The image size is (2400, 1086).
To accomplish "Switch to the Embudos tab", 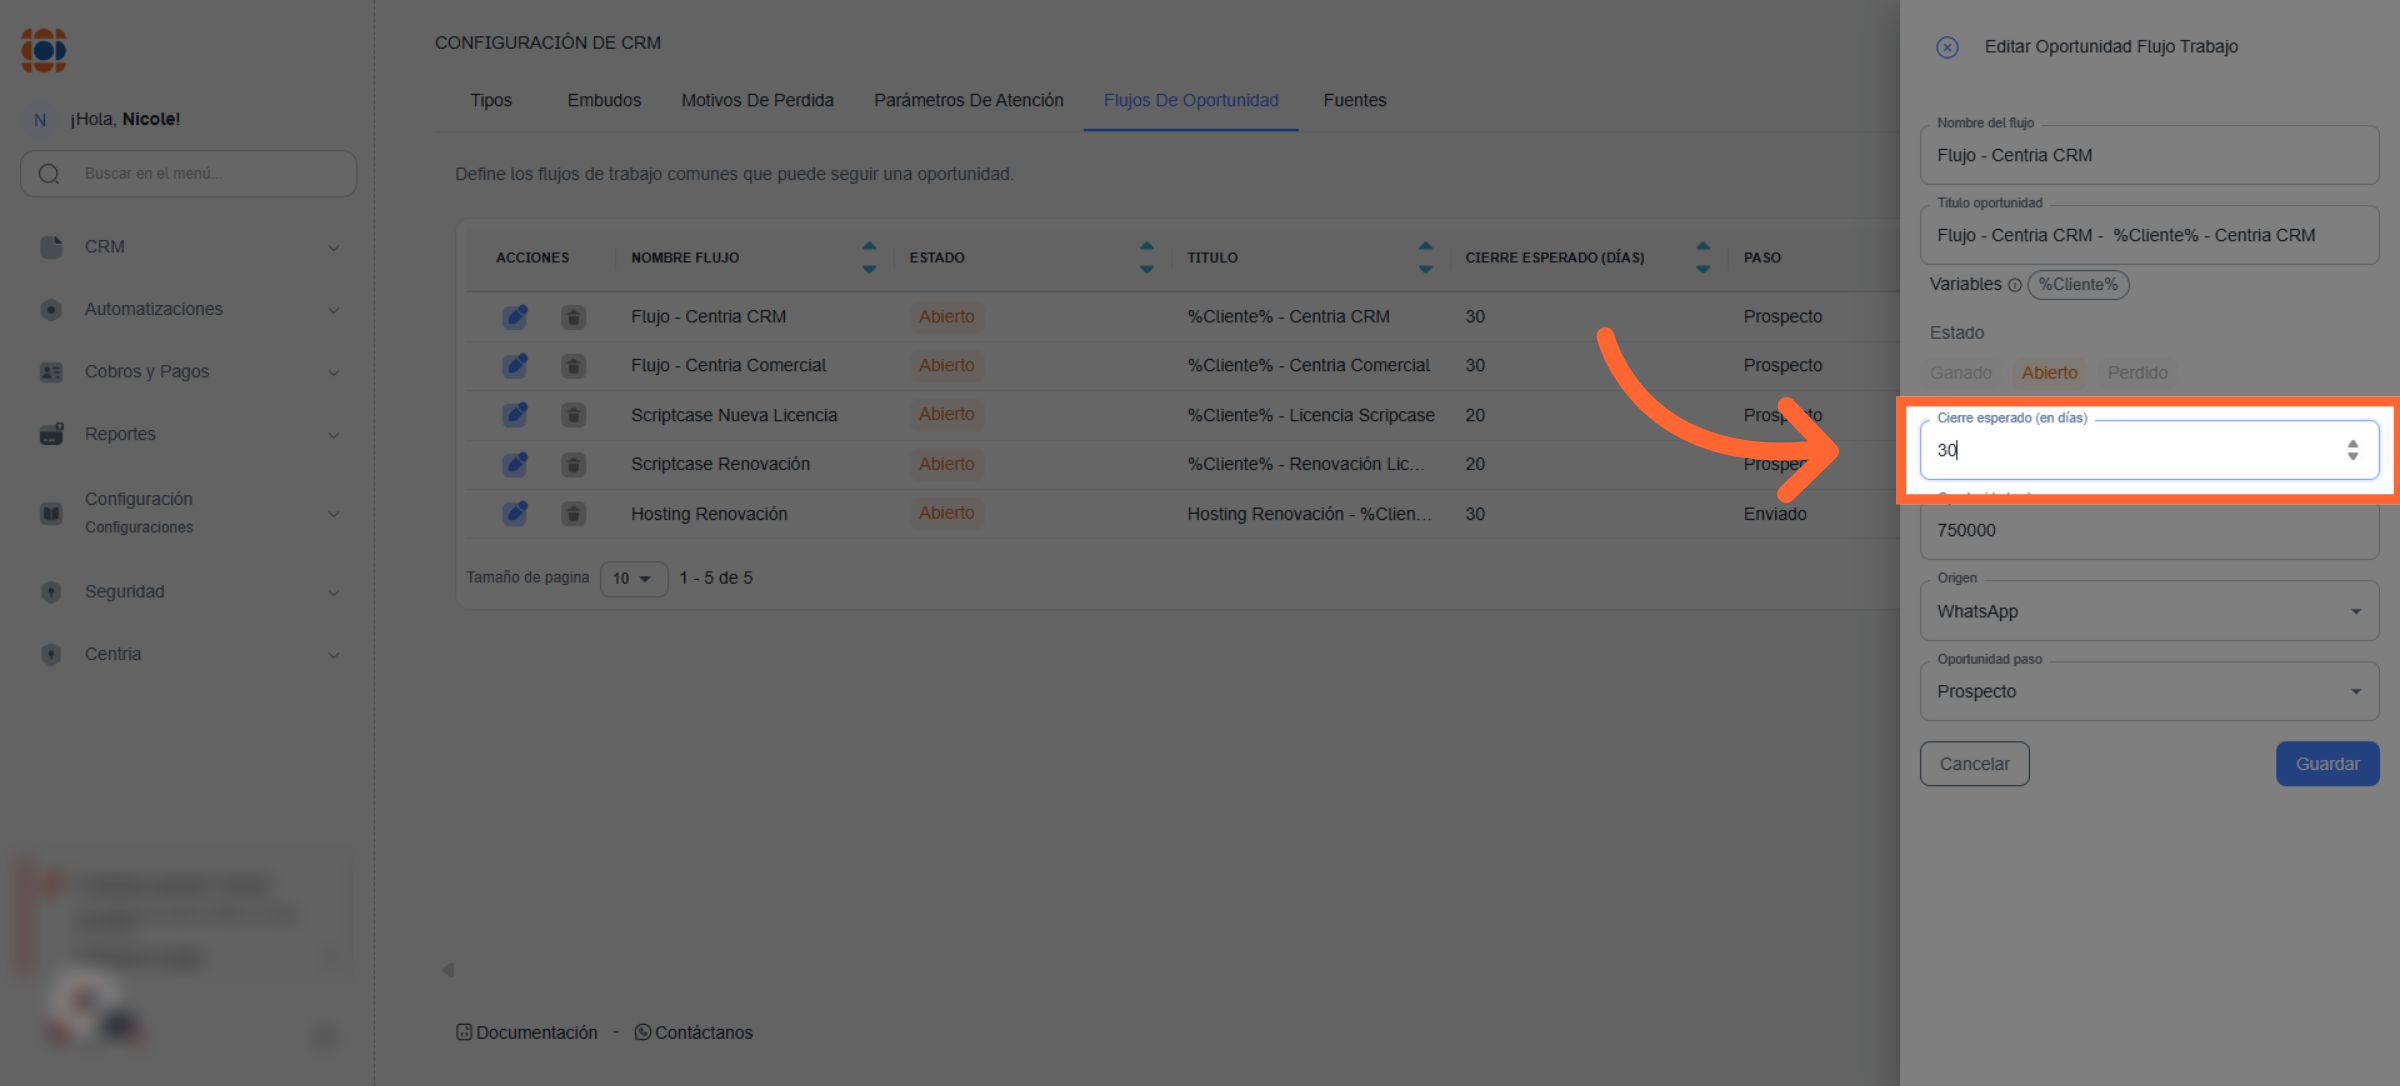I will (604, 100).
